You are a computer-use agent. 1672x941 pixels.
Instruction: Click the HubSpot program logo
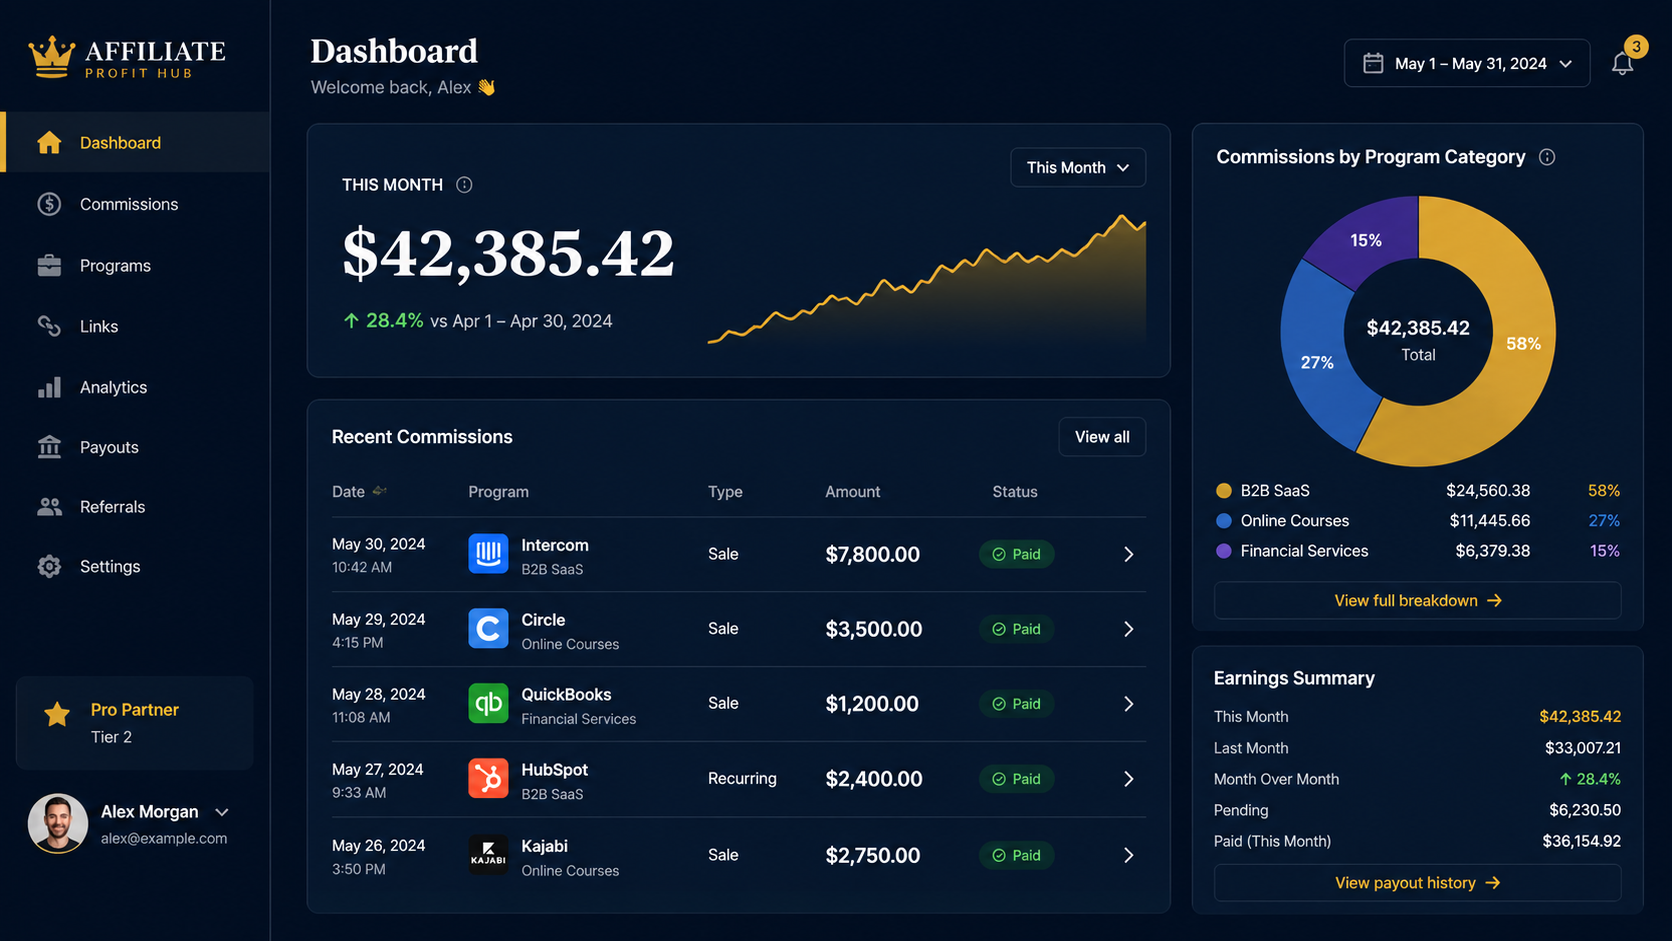[x=488, y=779]
